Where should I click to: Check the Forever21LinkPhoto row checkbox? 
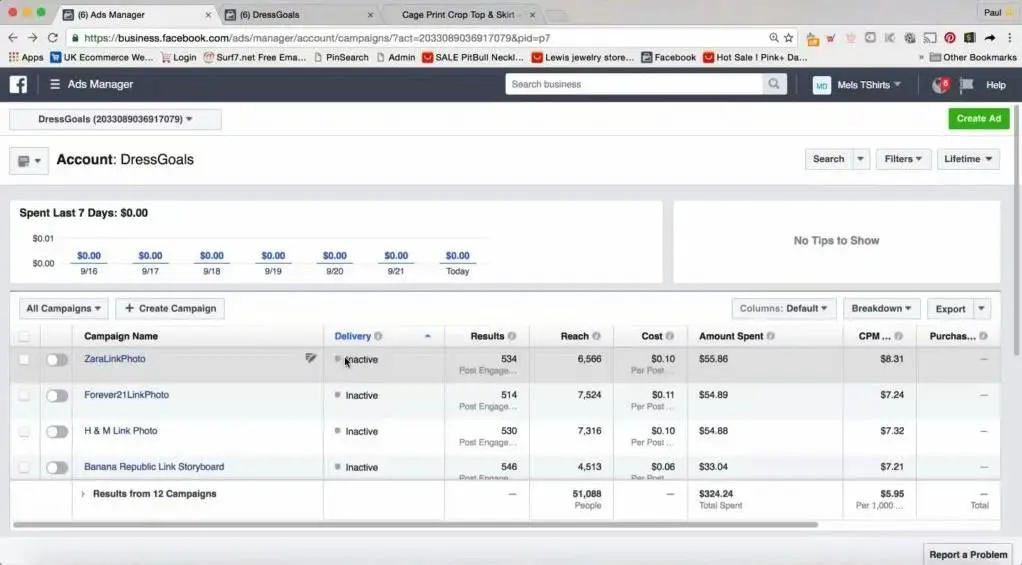pyautogui.click(x=24, y=396)
